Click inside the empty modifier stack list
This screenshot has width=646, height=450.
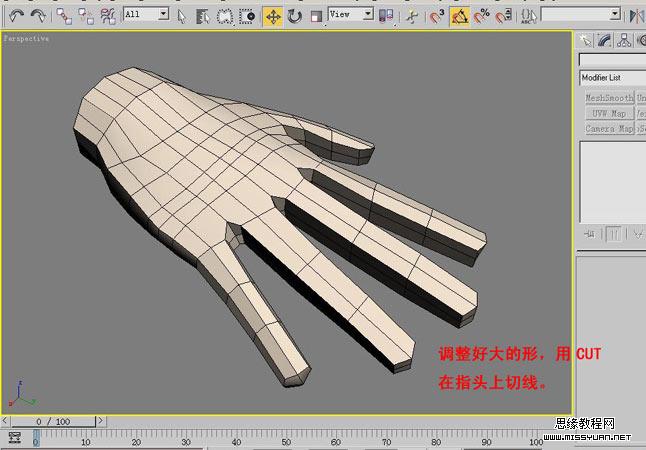tap(613, 182)
